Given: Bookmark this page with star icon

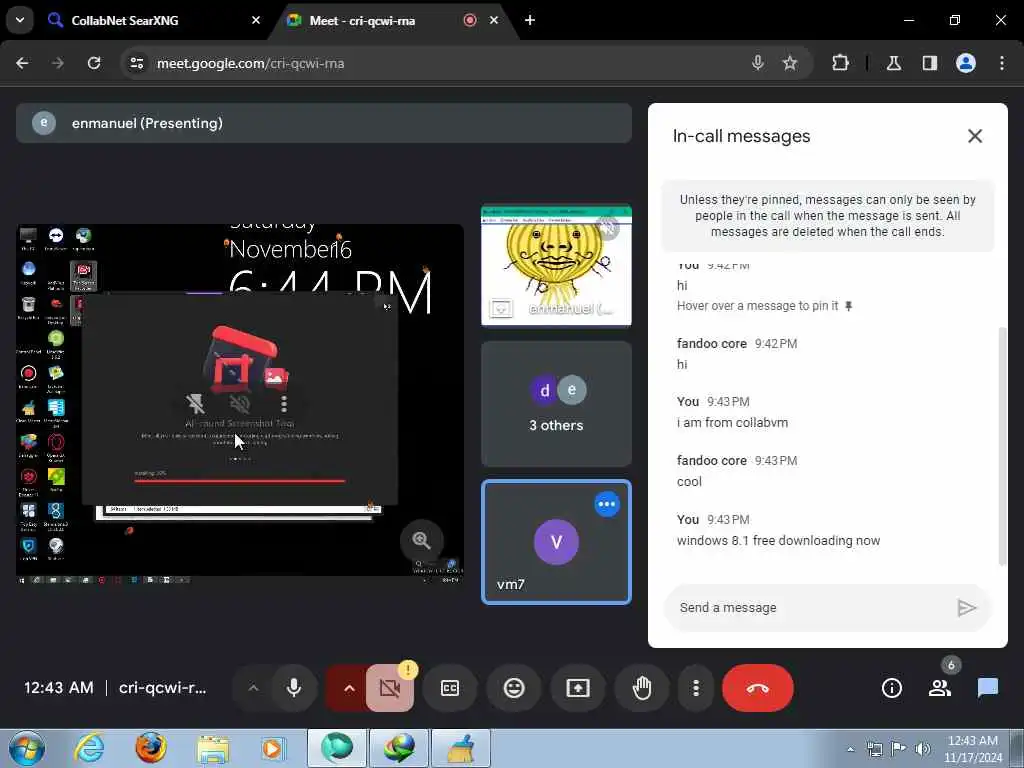Looking at the screenshot, I should point(790,63).
